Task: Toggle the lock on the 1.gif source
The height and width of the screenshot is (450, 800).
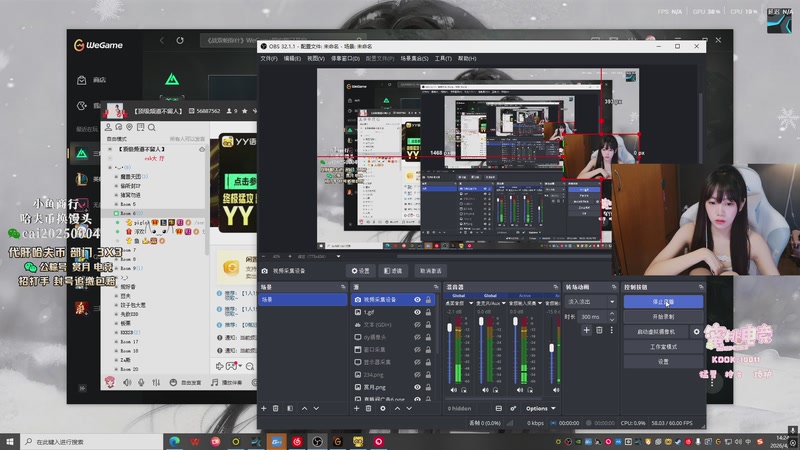Action: coord(428,312)
